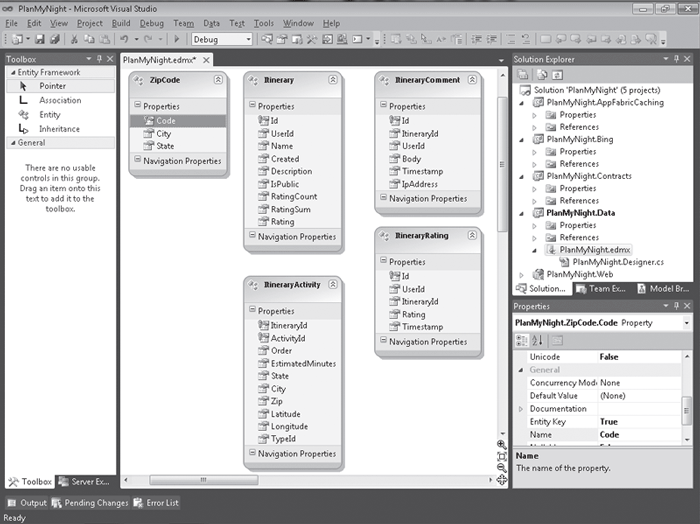This screenshot has height=524, width=700.
Task: Switch to the PlanMyNight.edmx tab
Action: pyautogui.click(x=159, y=60)
